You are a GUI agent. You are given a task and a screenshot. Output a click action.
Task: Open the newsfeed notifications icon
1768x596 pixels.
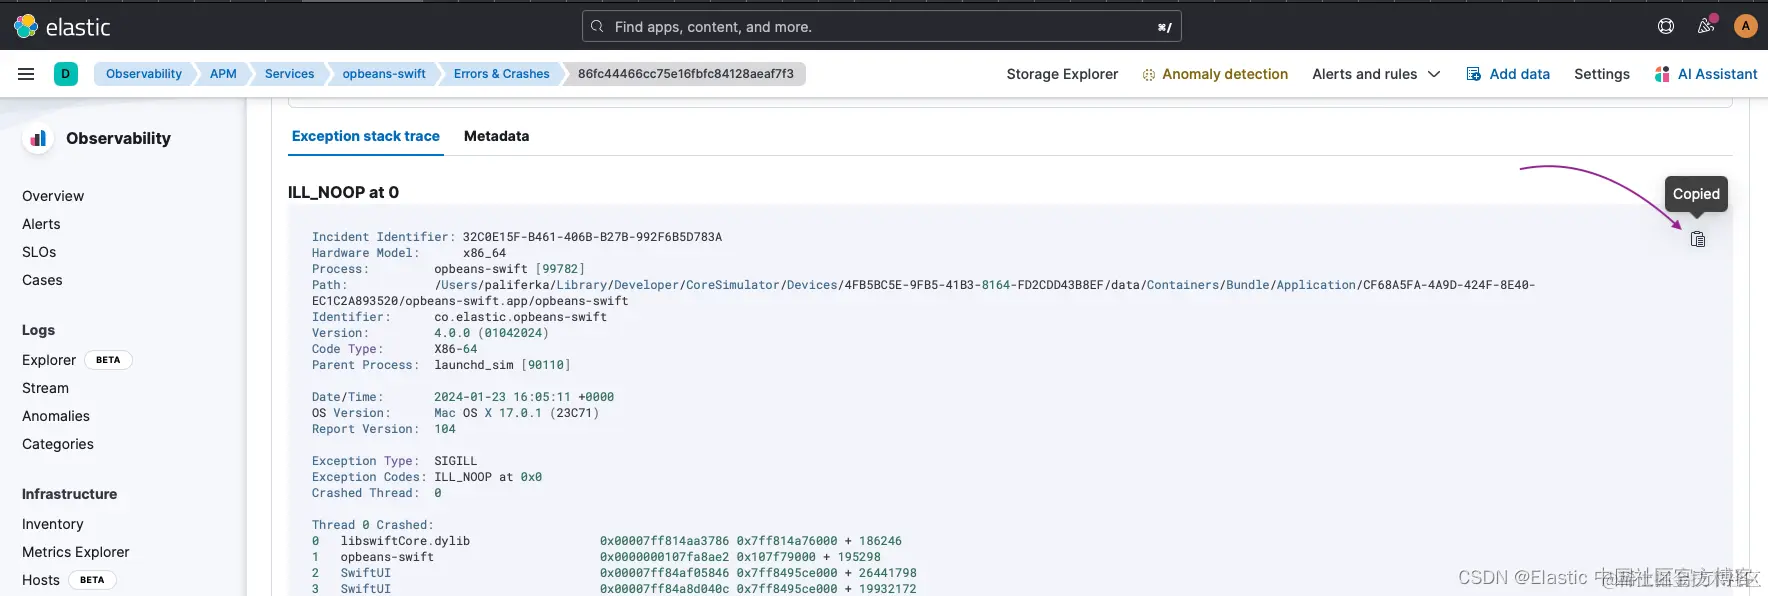[1706, 26]
